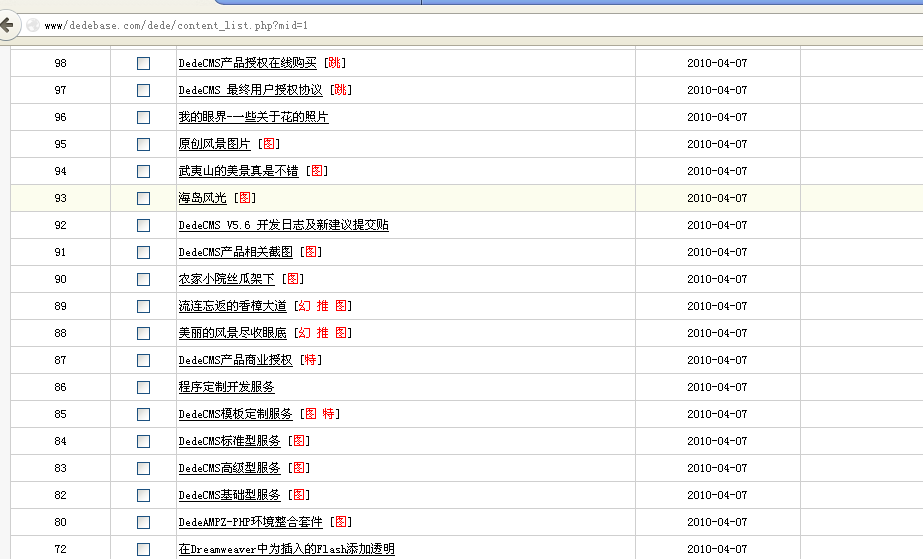Click the site globe icon in address bar
The height and width of the screenshot is (559, 923).
34,25
